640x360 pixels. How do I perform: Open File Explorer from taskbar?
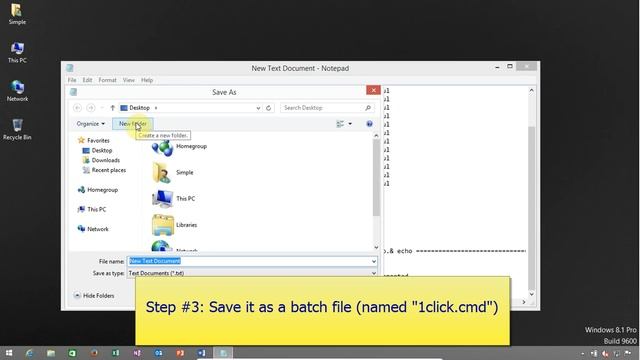pyautogui.click(x=51, y=353)
